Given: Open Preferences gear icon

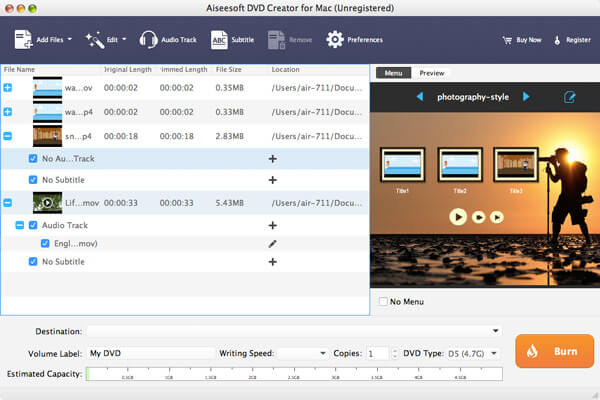Looking at the screenshot, I should coord(335,39).
